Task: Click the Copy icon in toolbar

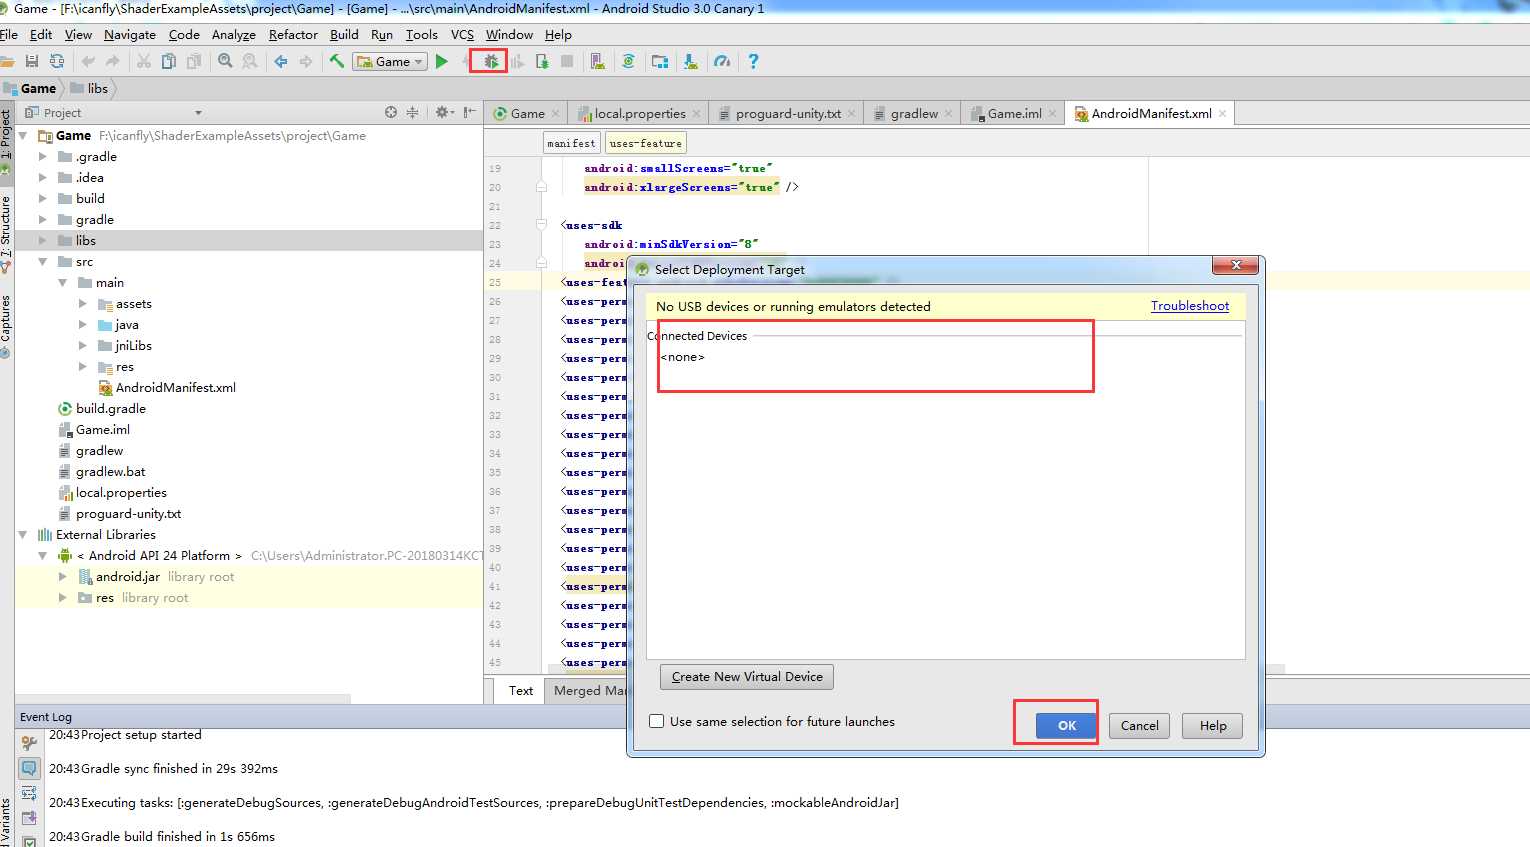Action: click(x=169, y=62)
